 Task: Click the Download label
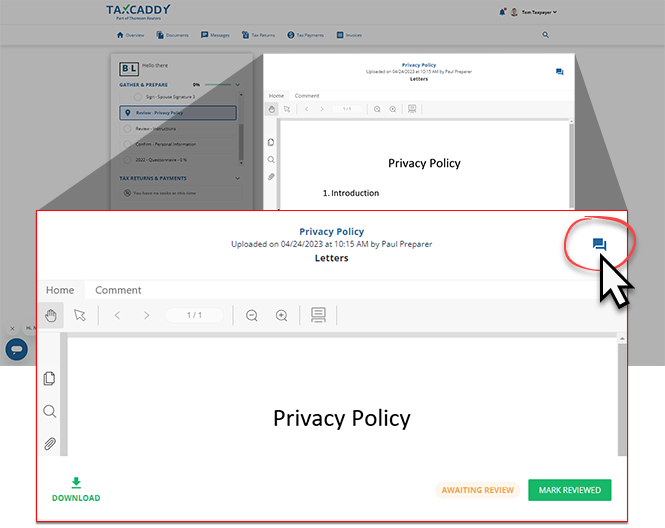click(76, 498)
